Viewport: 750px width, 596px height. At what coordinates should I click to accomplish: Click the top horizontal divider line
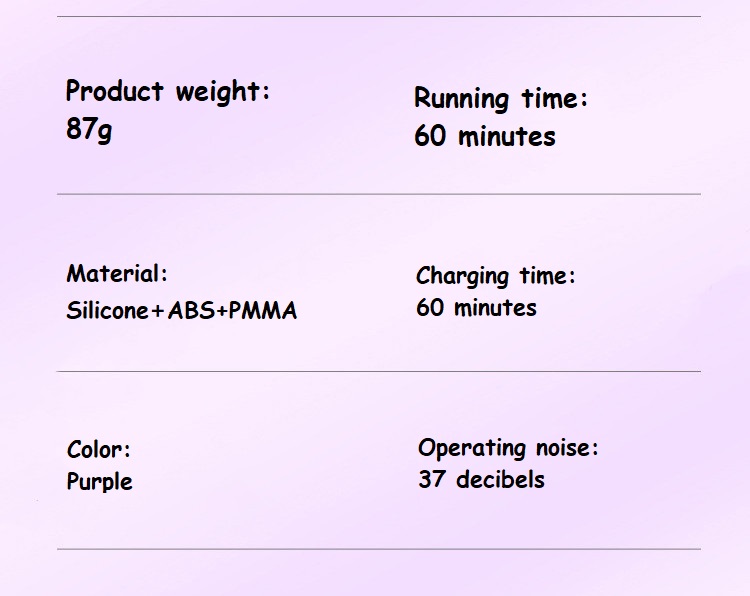(379, 17)
